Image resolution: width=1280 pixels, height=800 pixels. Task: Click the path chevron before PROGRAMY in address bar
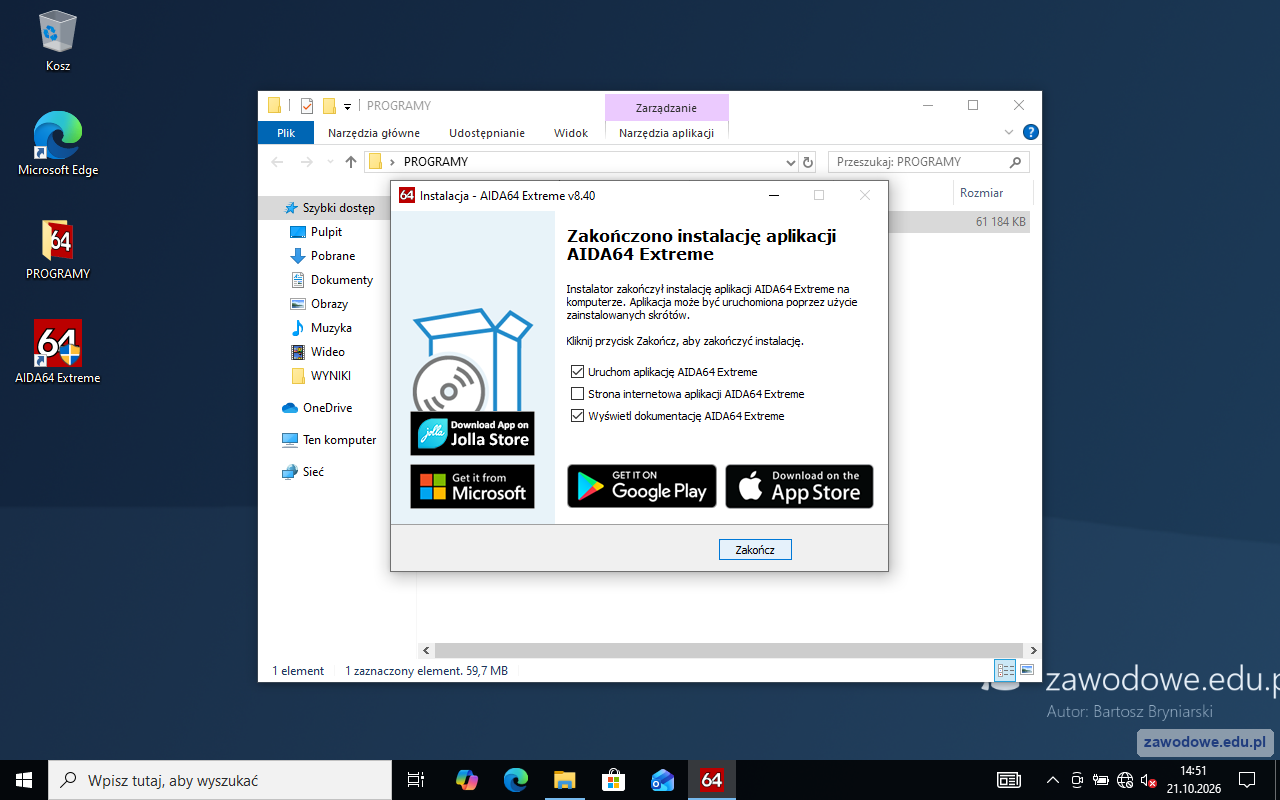pos(393,162)
